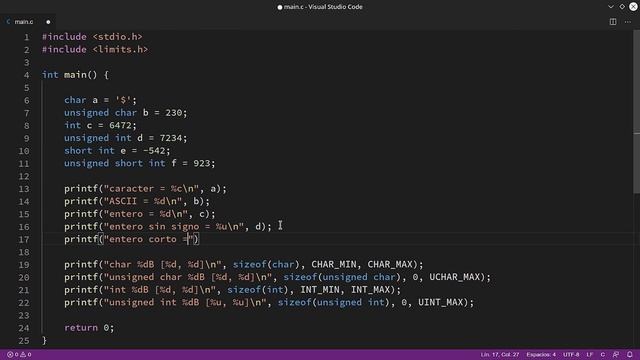Screen dimensions: 640x360
Task: Click 'sizeof(unsigned int)' on line 22
Action: click(334, 302)
